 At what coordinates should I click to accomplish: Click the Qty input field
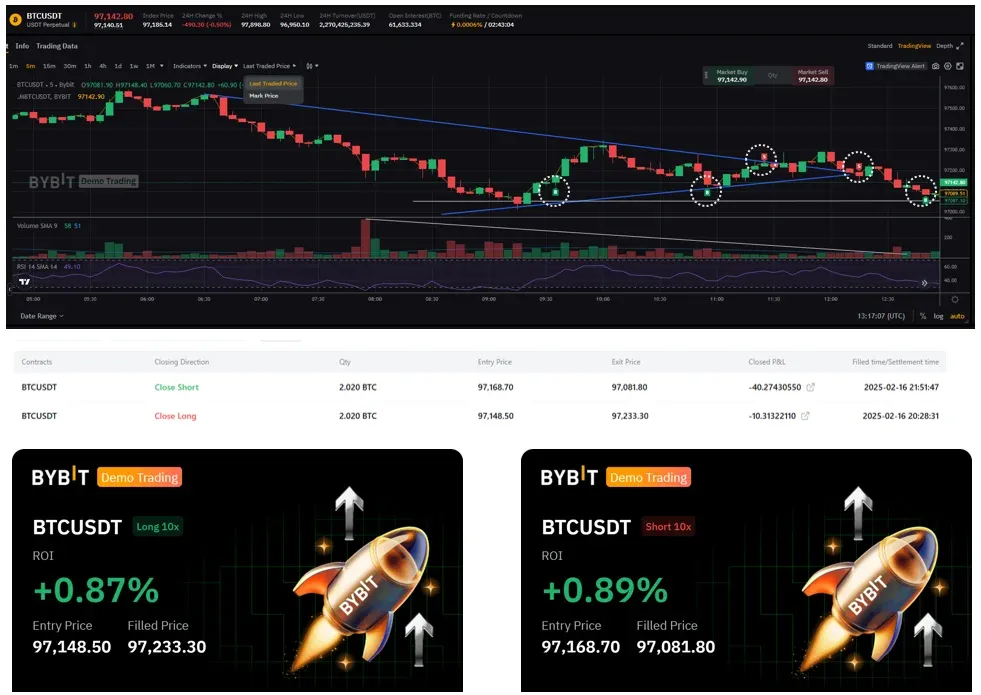click(773, 76)
